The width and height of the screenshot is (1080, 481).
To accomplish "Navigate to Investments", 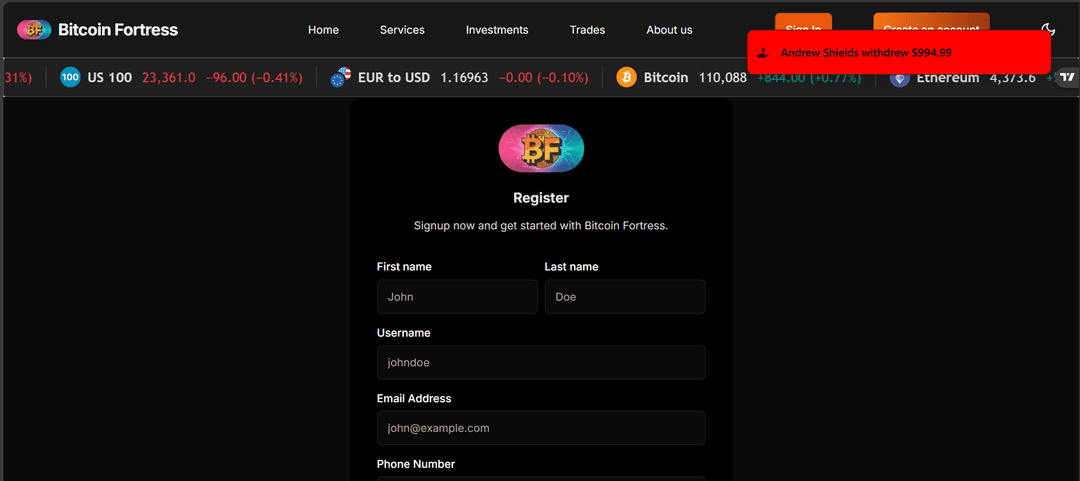I will (497, 30).
